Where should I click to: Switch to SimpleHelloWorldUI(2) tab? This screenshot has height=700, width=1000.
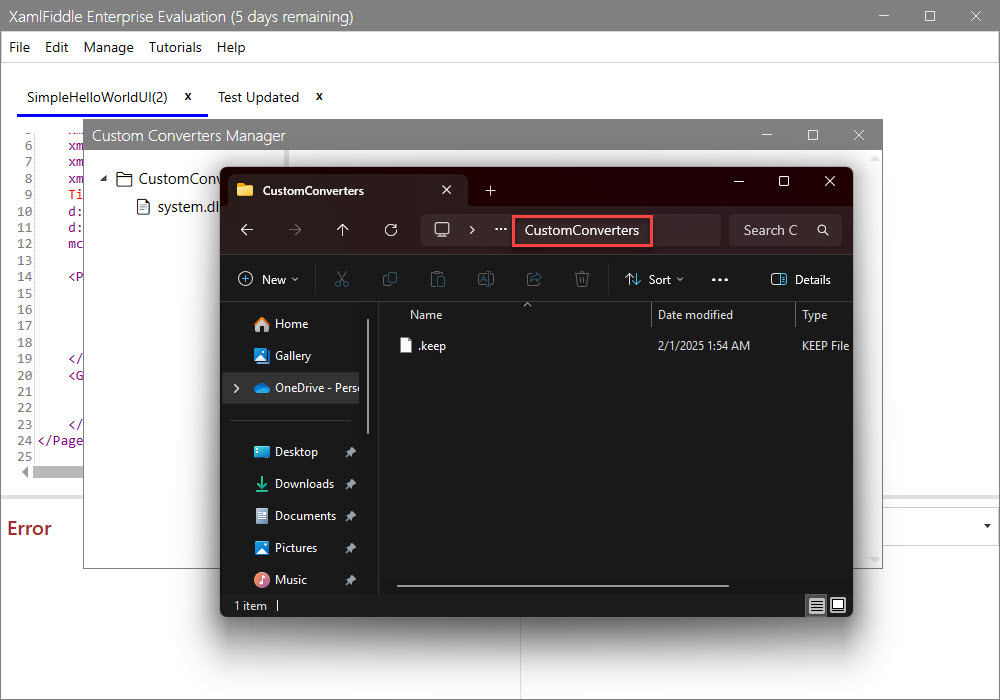coord(97,97)
